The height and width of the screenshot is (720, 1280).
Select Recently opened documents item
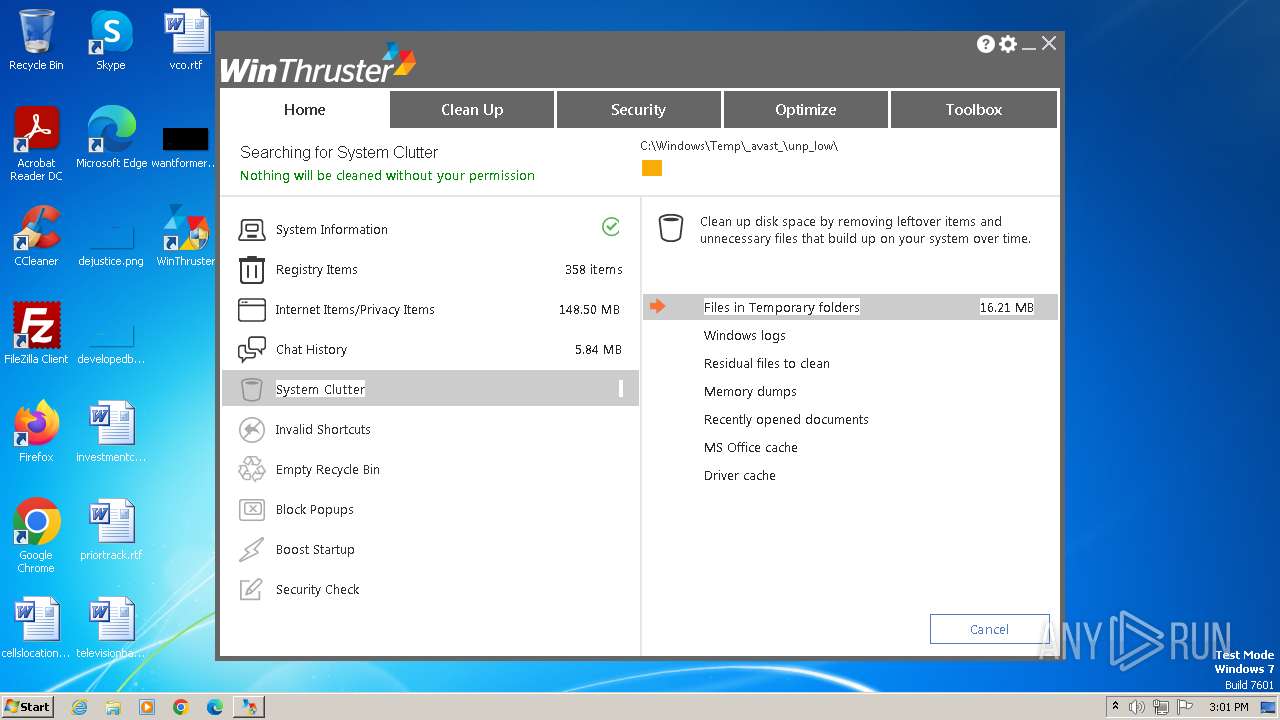click(x=786, y=420)
